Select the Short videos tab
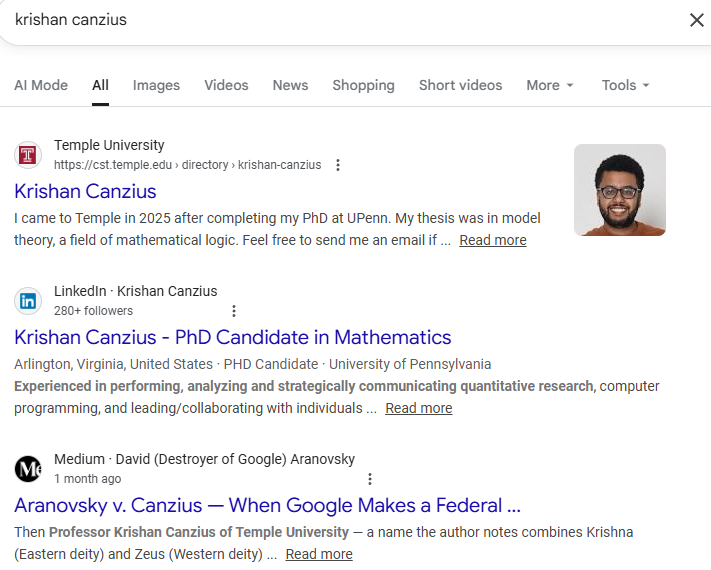The height and width of the screenshot is (570, 711). [x=460, y=85]
